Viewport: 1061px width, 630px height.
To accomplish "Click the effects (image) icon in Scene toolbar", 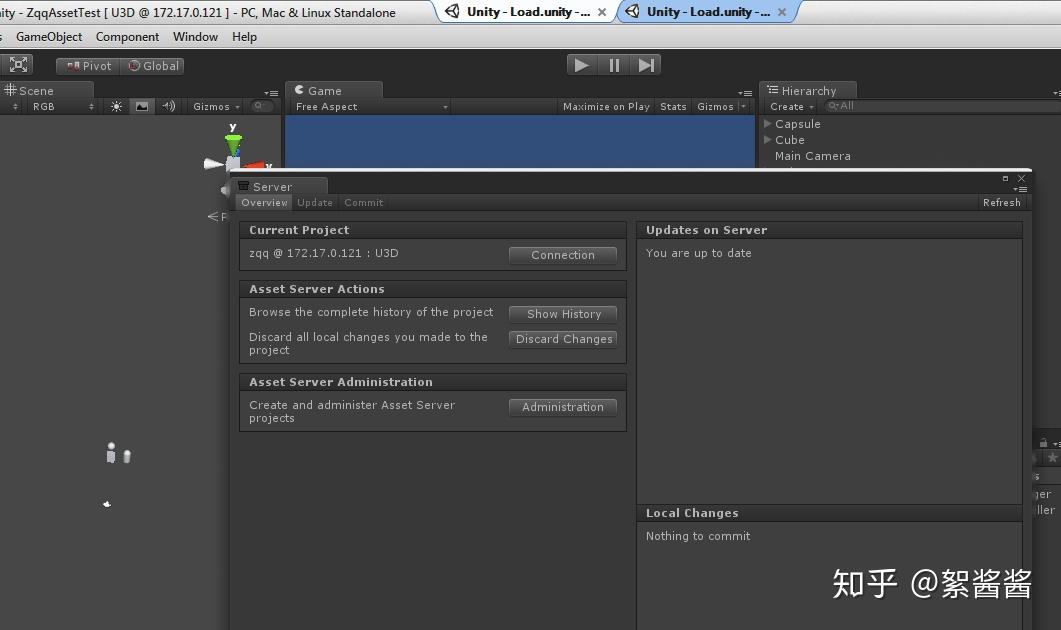I will click(141, 105).
